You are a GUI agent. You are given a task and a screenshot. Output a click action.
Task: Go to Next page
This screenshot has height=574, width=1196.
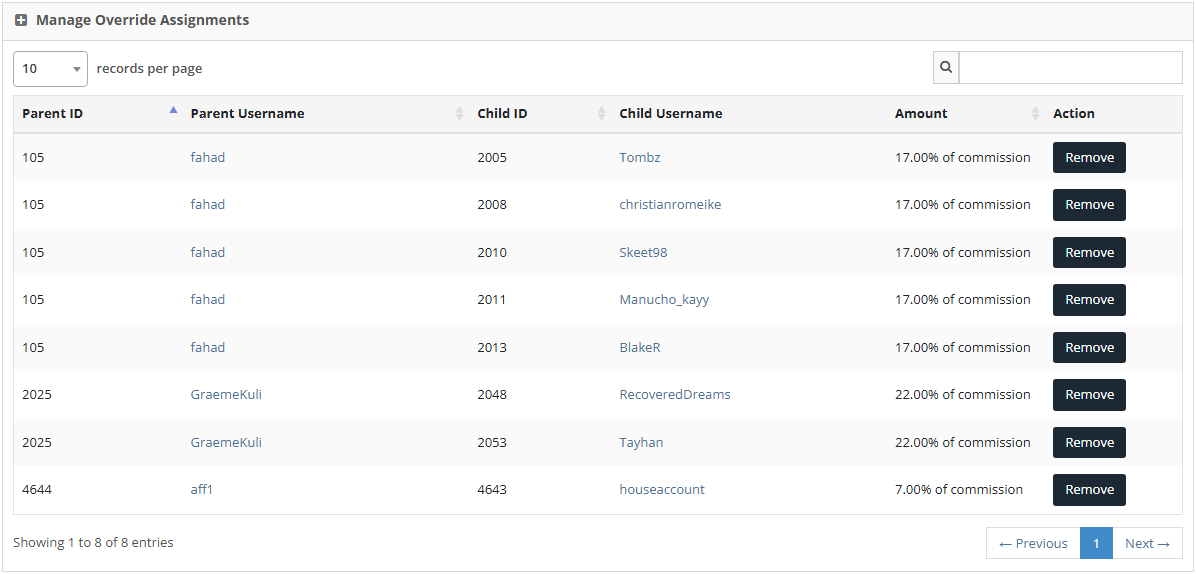(1147, 544)
